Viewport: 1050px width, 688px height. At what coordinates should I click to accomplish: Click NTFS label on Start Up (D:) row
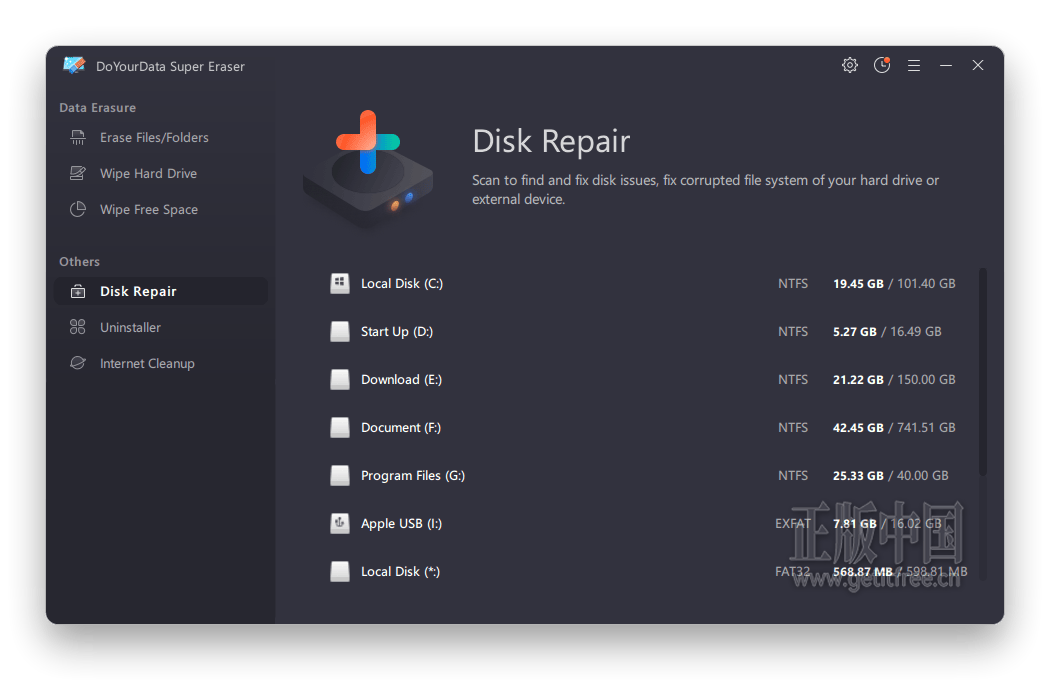tap(793, 332)
